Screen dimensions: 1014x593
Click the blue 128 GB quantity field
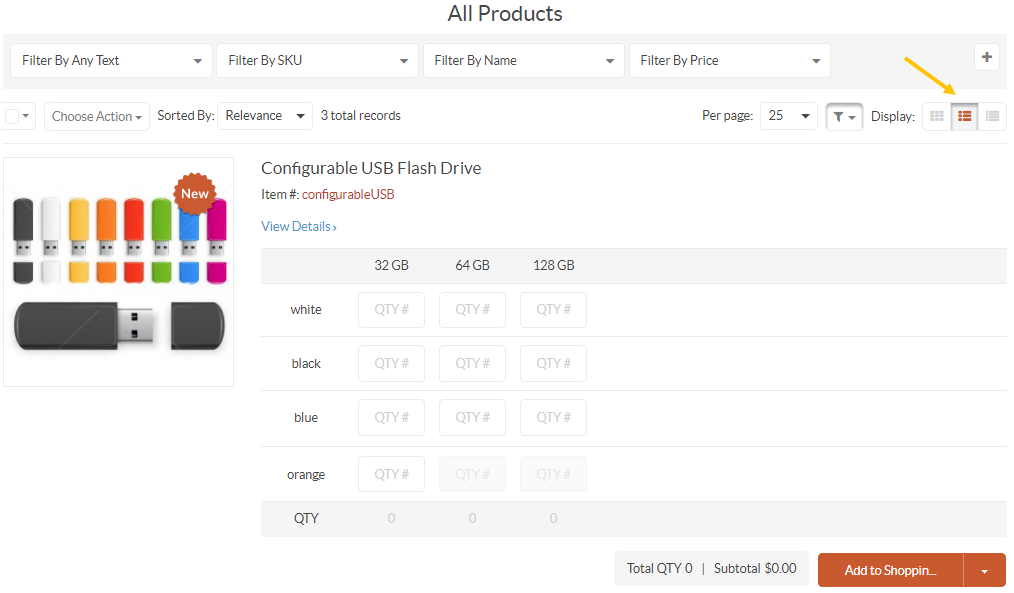tap(553, 418)
